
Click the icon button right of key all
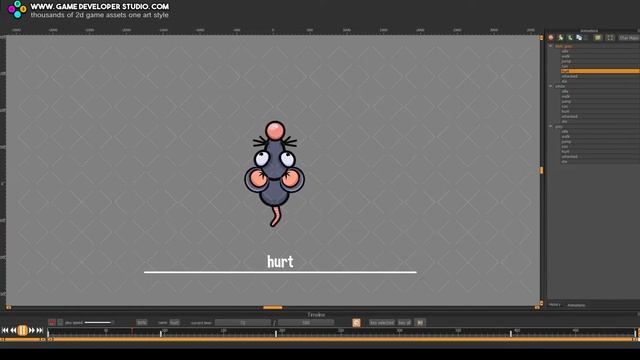pyautogui.click(x=420, y=322)
